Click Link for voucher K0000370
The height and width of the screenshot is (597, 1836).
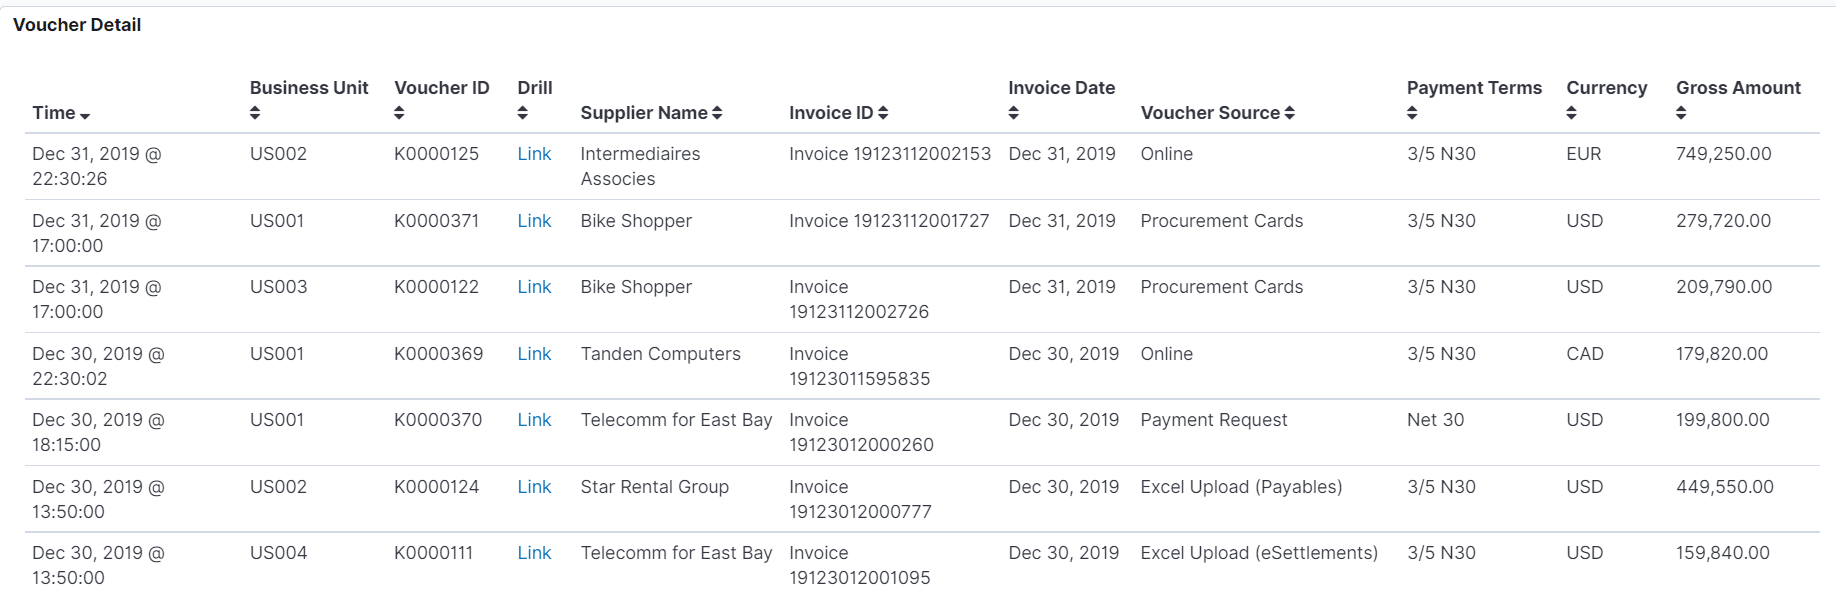tap(534, 420)
